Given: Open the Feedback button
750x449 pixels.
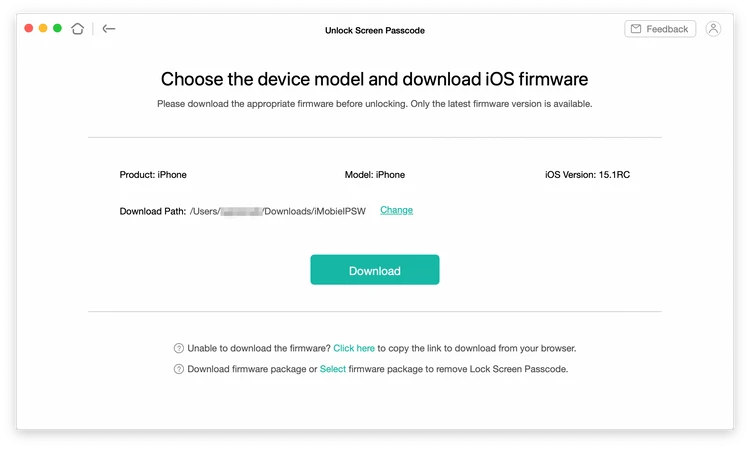Looking at the screenshot, I should (x=660, y=29).
